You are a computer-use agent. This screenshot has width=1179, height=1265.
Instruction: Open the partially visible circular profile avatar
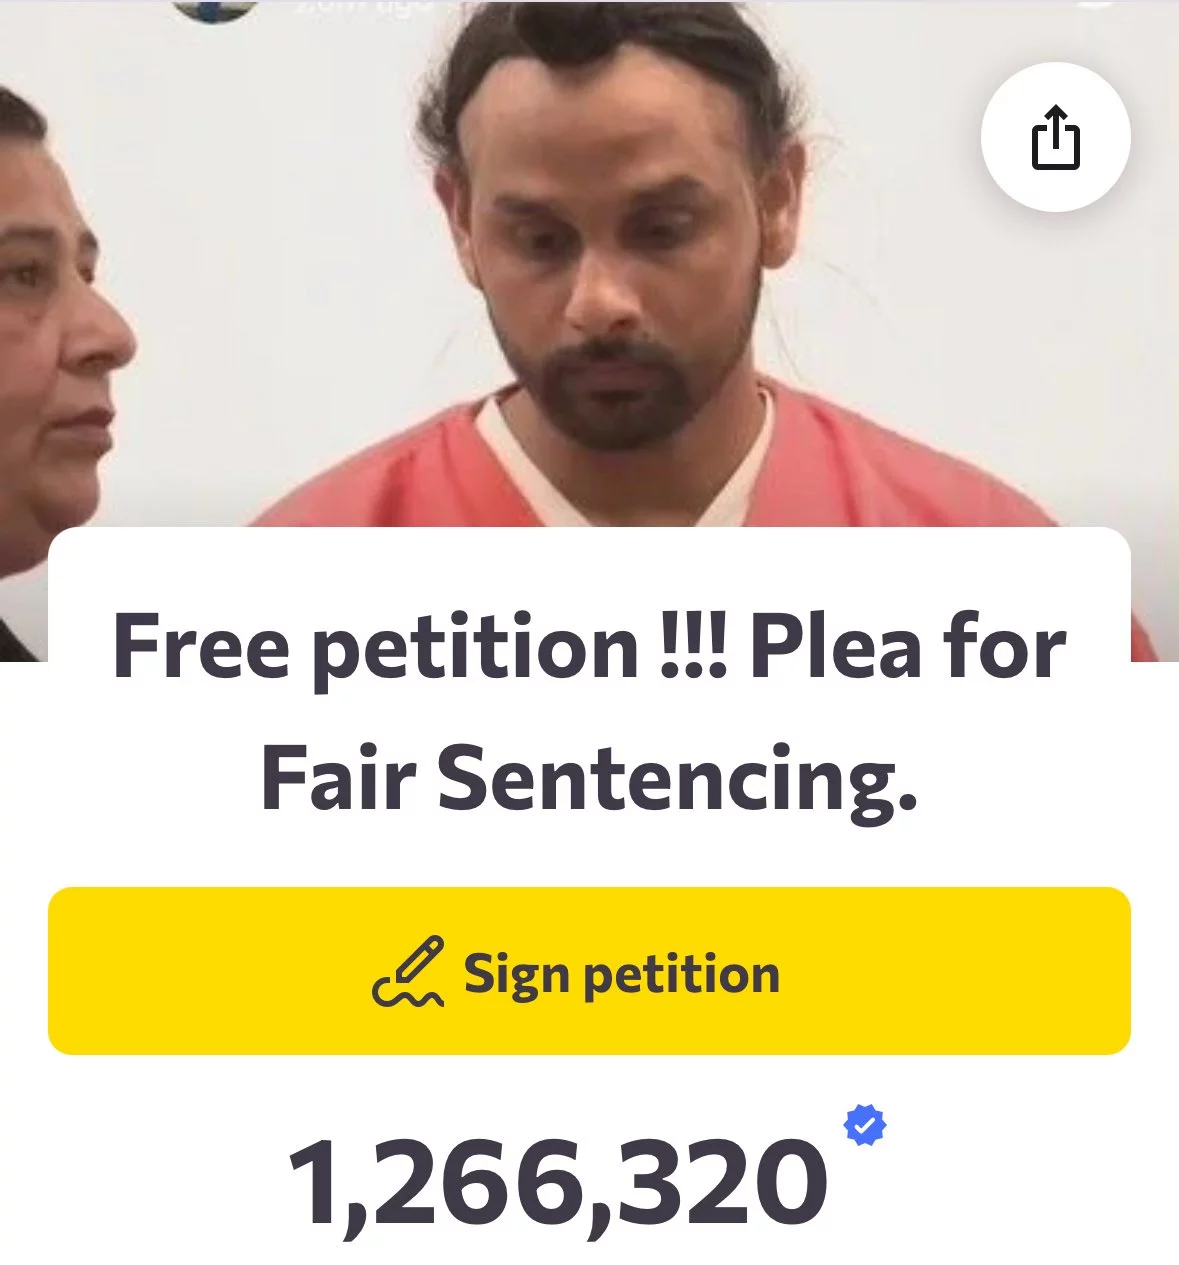click(x=214, y=10)
